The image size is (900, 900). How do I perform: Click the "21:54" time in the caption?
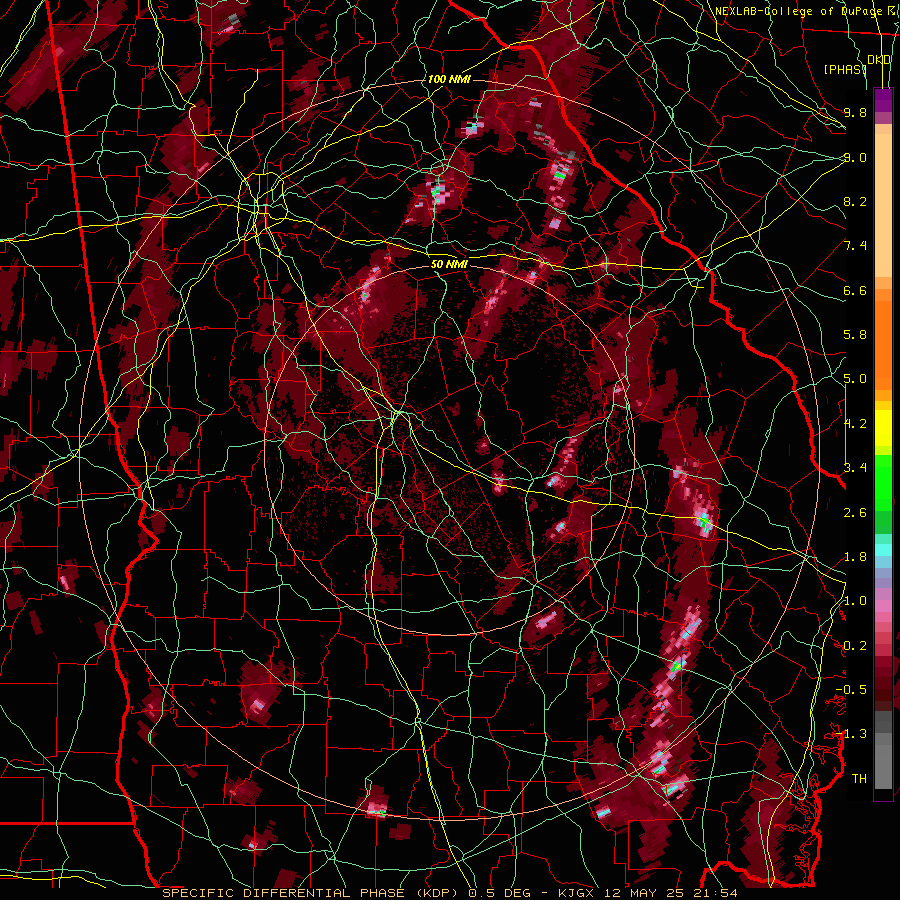(716, 893)
